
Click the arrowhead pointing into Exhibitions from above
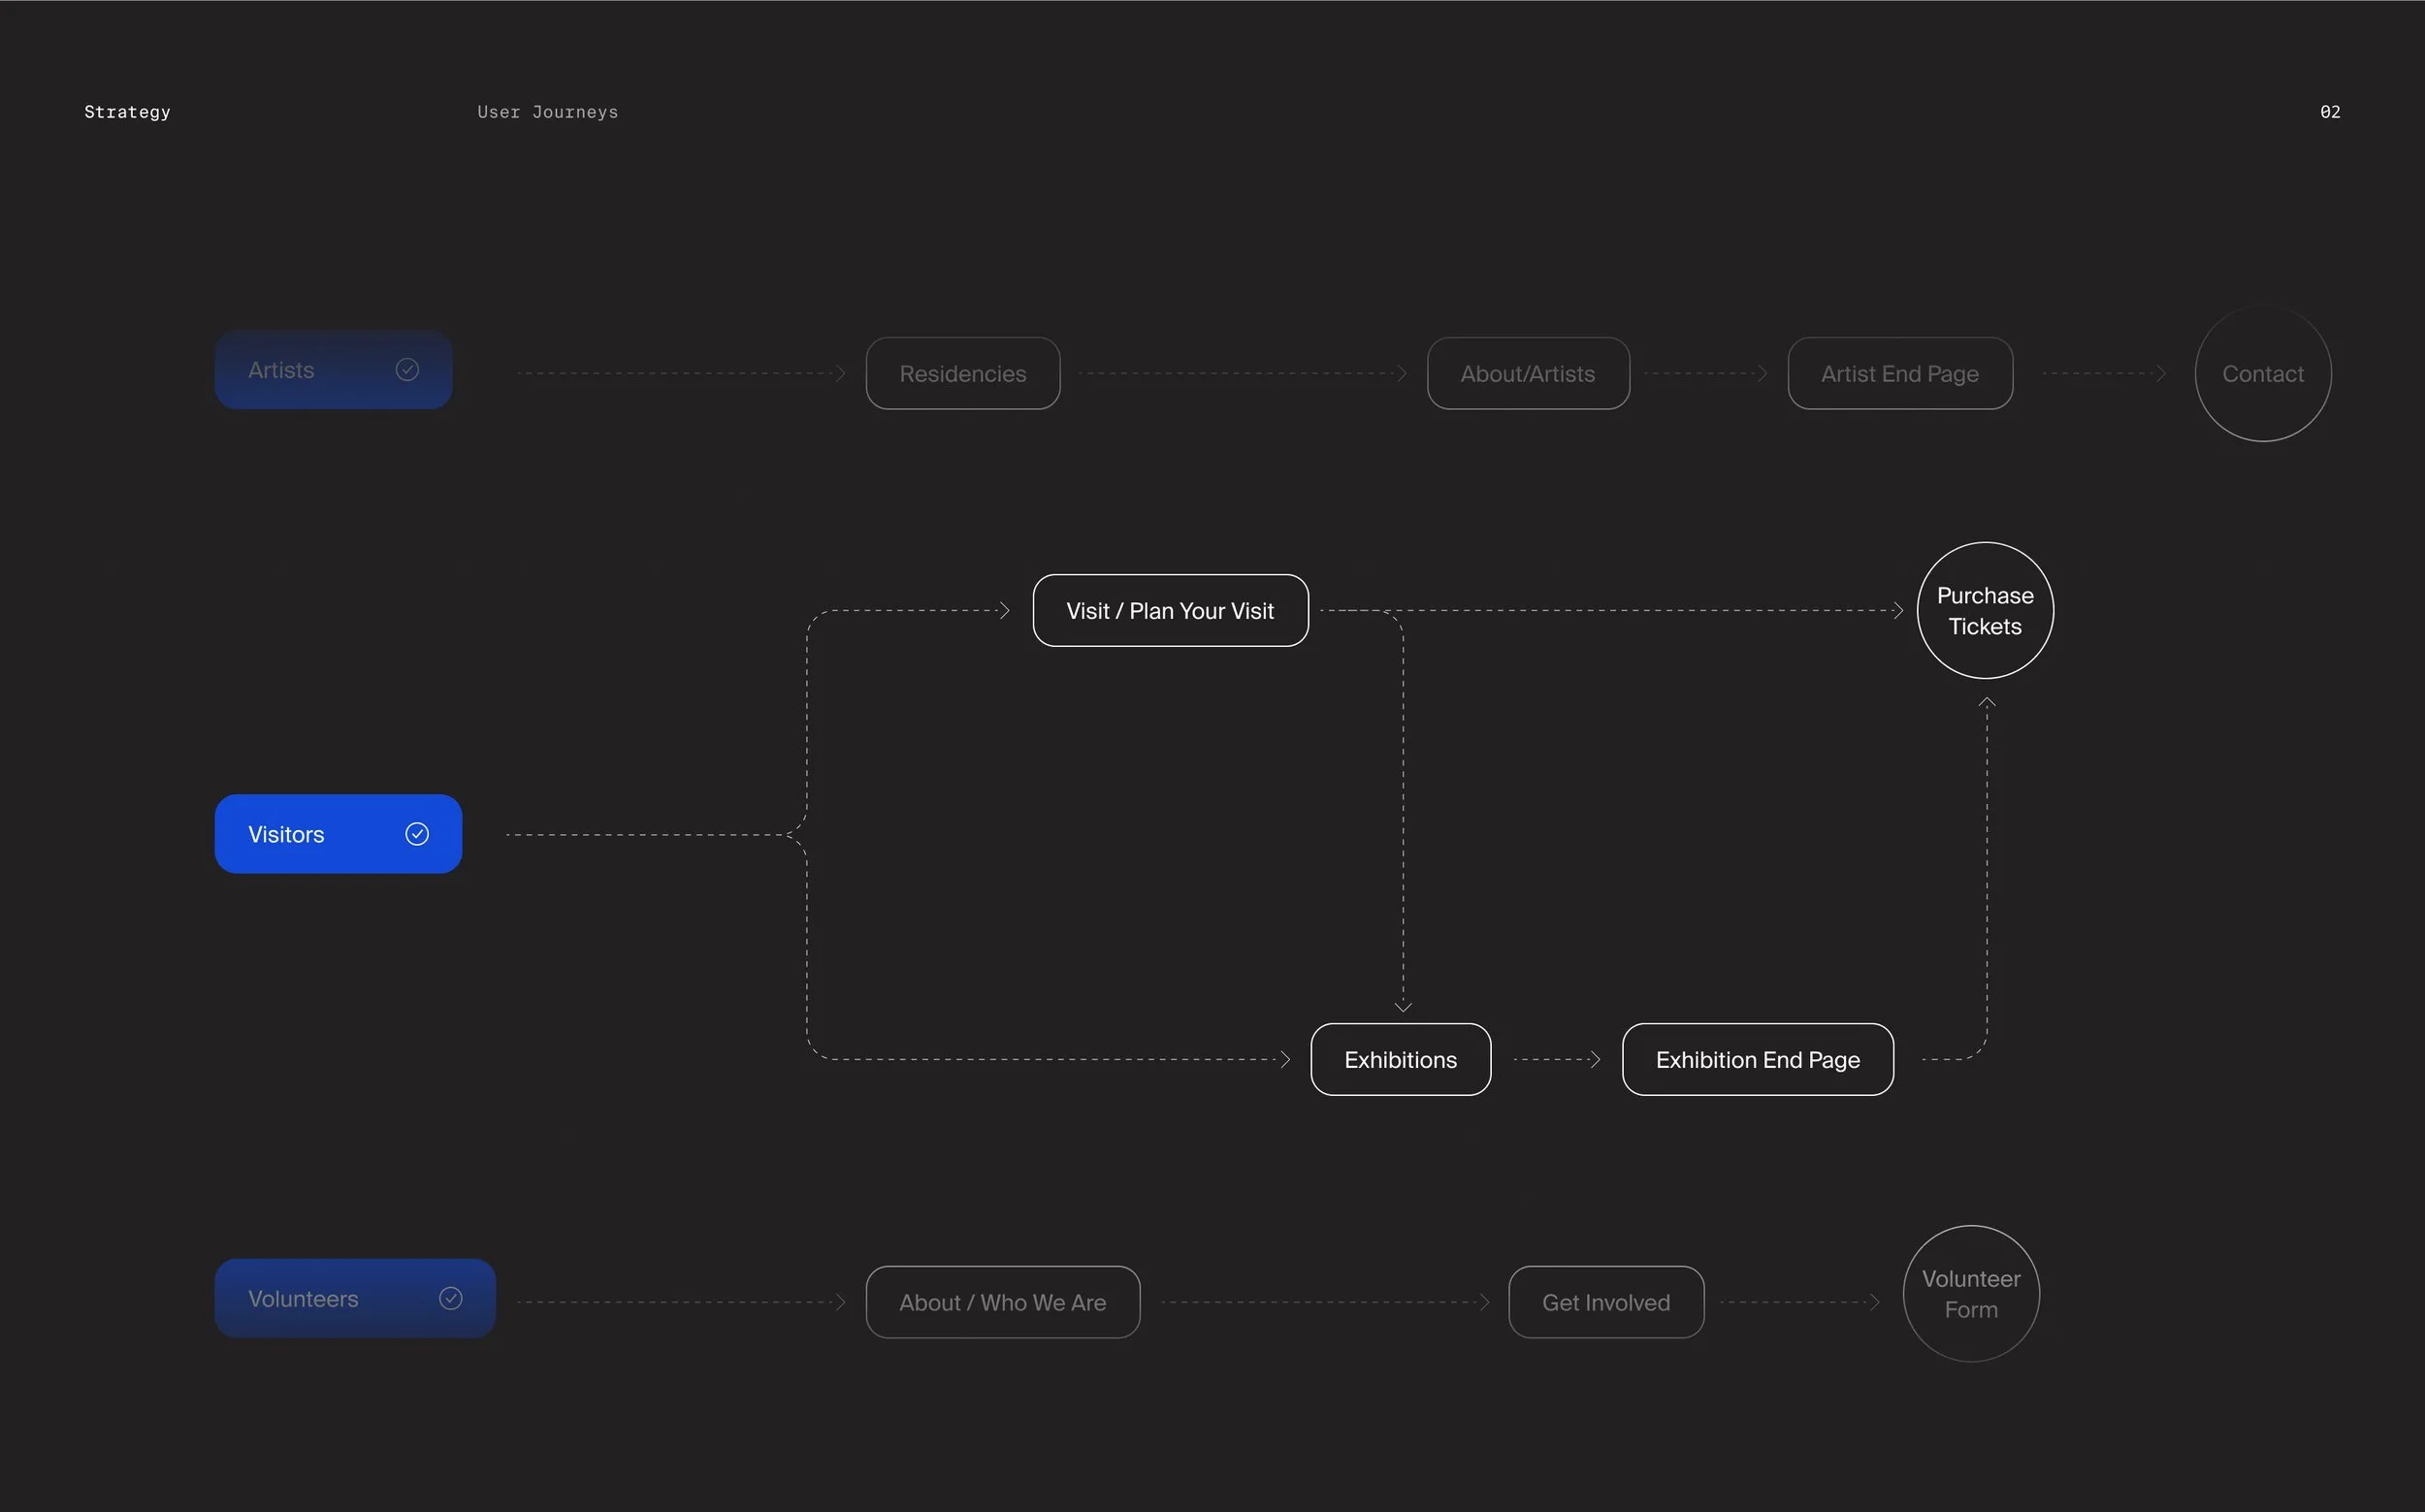click(1403, 1006)
